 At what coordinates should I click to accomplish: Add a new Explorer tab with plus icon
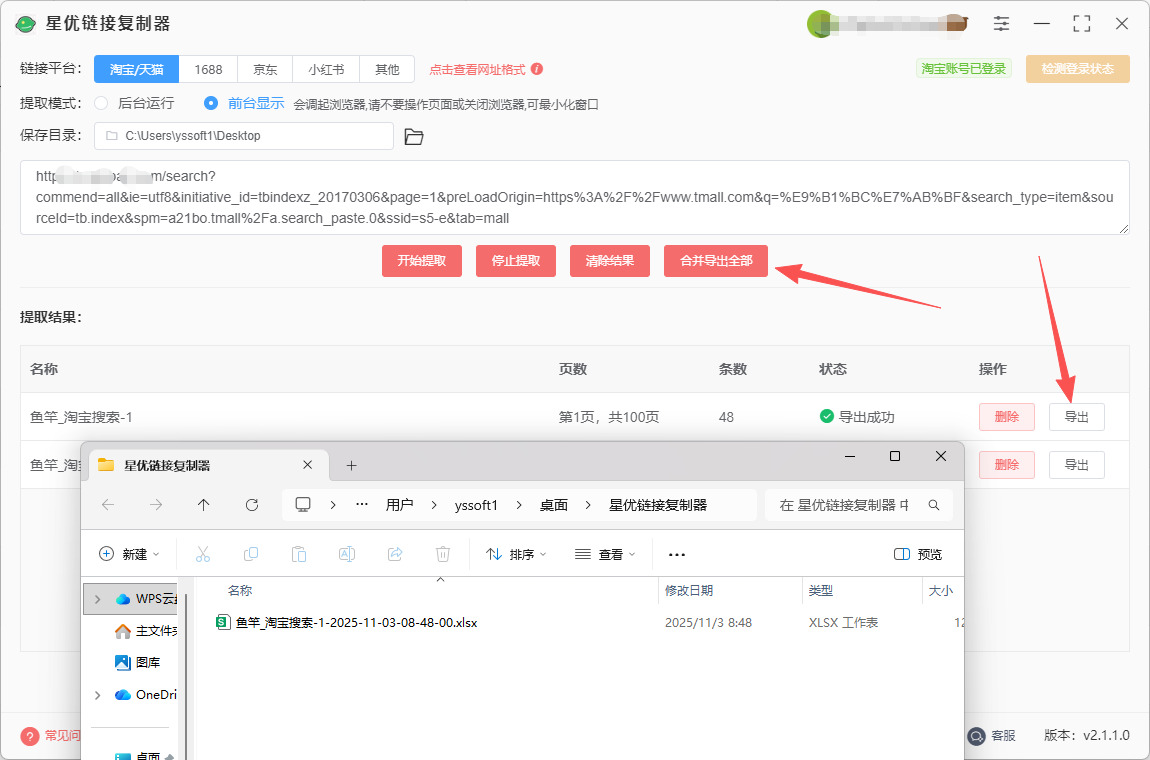pos(351,465)
